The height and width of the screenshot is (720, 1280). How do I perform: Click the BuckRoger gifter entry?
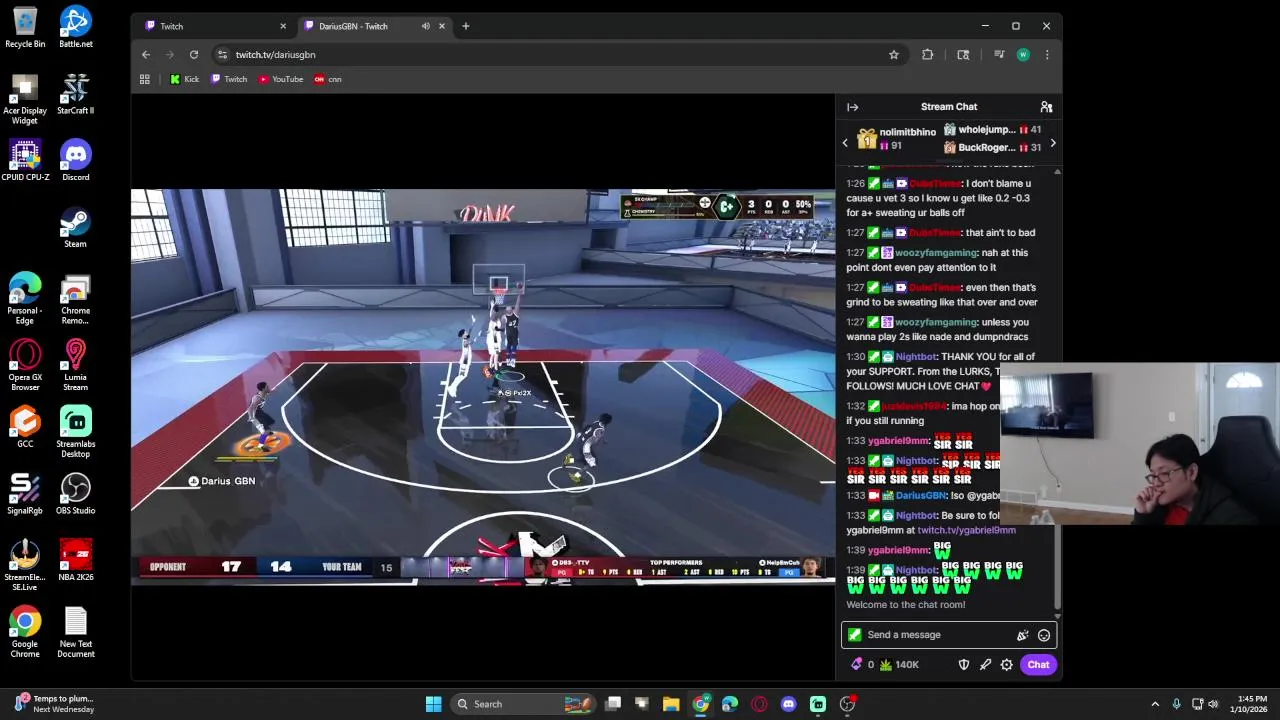click(993, 148)
